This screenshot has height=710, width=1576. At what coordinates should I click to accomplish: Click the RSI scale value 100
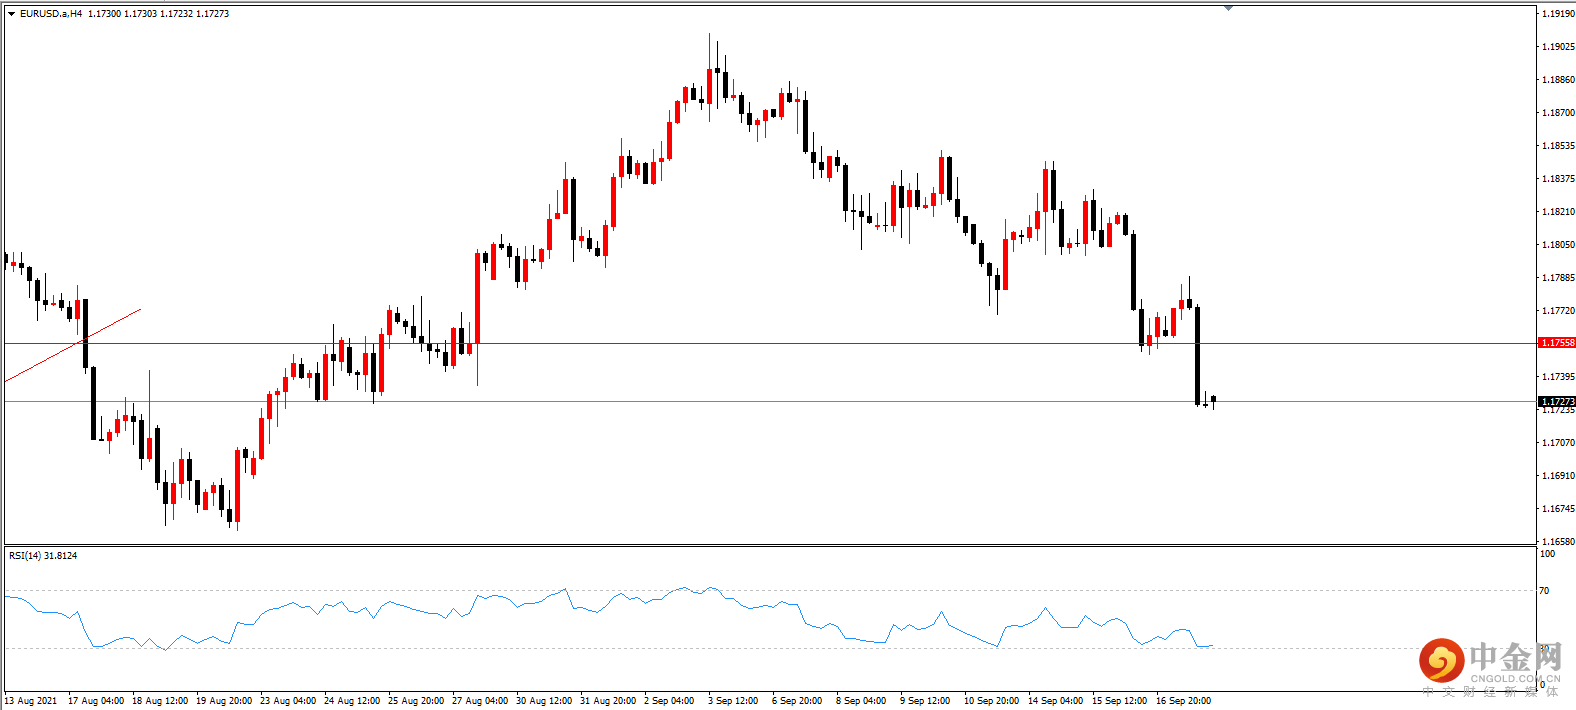(1547, 554)
